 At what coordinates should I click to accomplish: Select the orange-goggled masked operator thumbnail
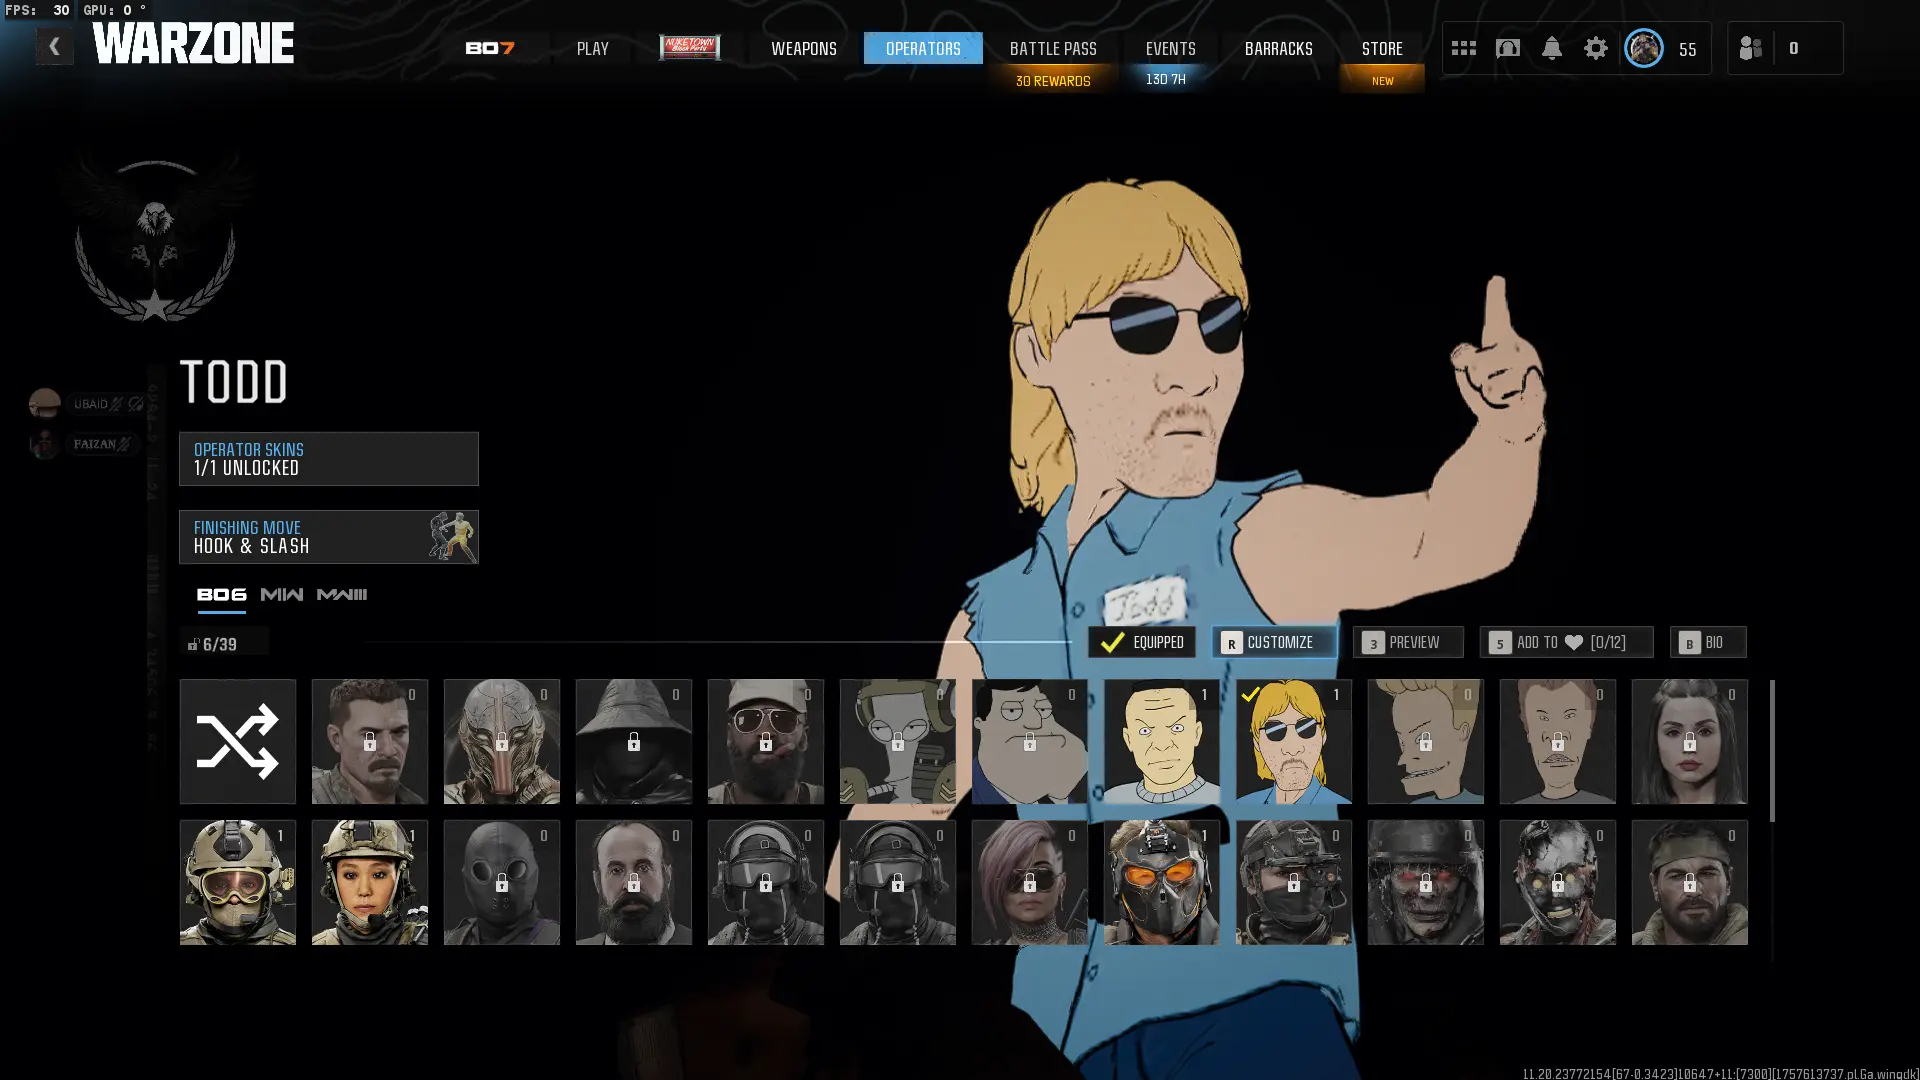[1161, 883]
